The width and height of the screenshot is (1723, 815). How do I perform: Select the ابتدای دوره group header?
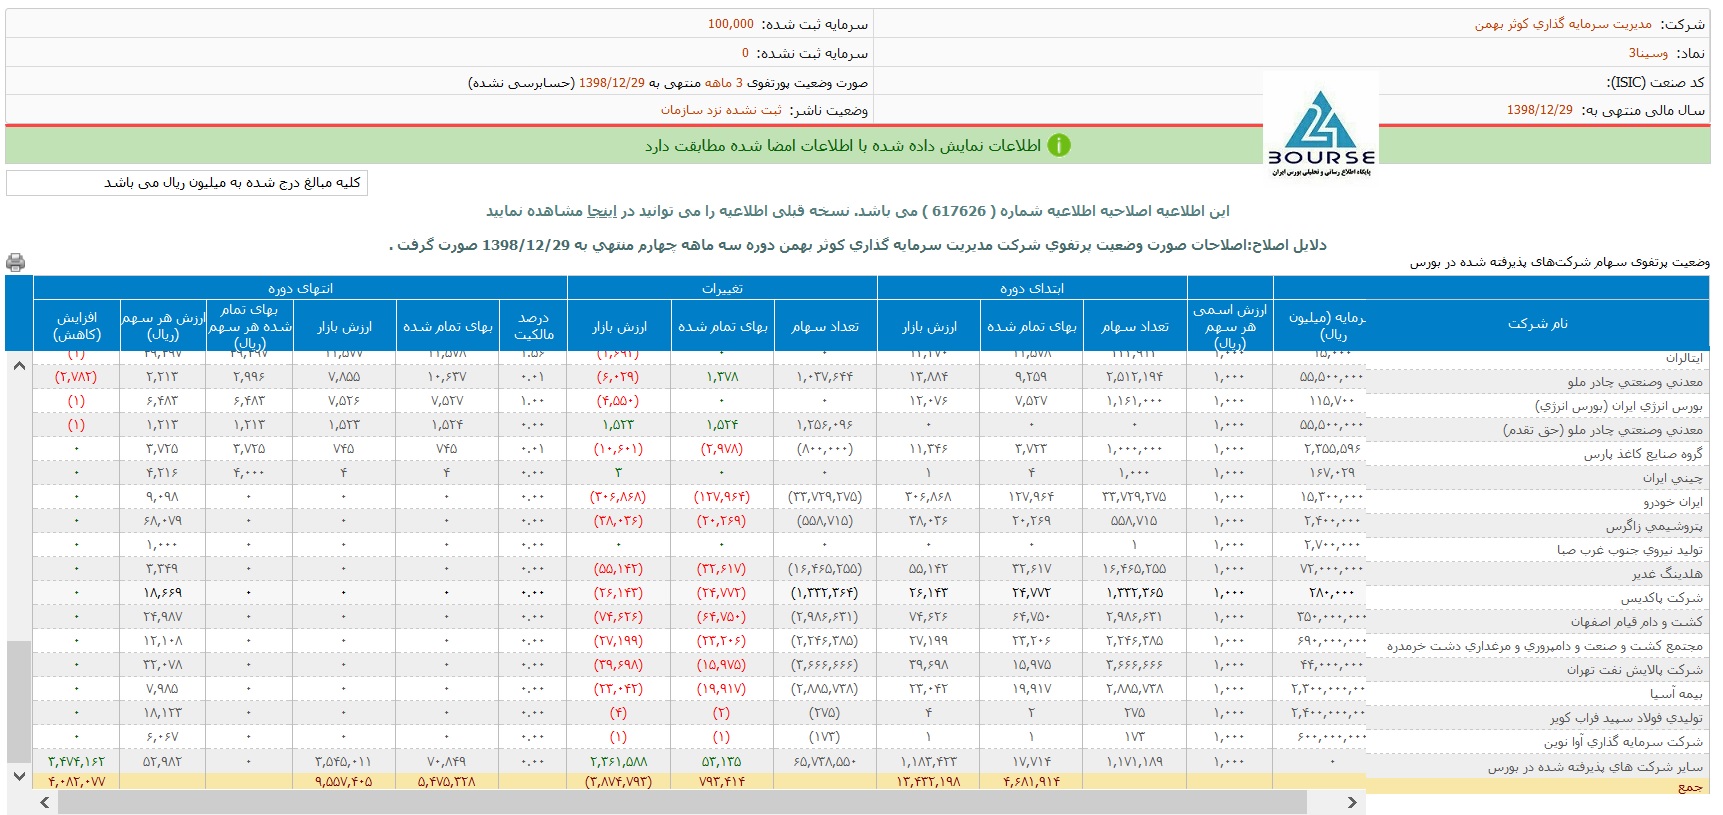(x=1032, y=288)
